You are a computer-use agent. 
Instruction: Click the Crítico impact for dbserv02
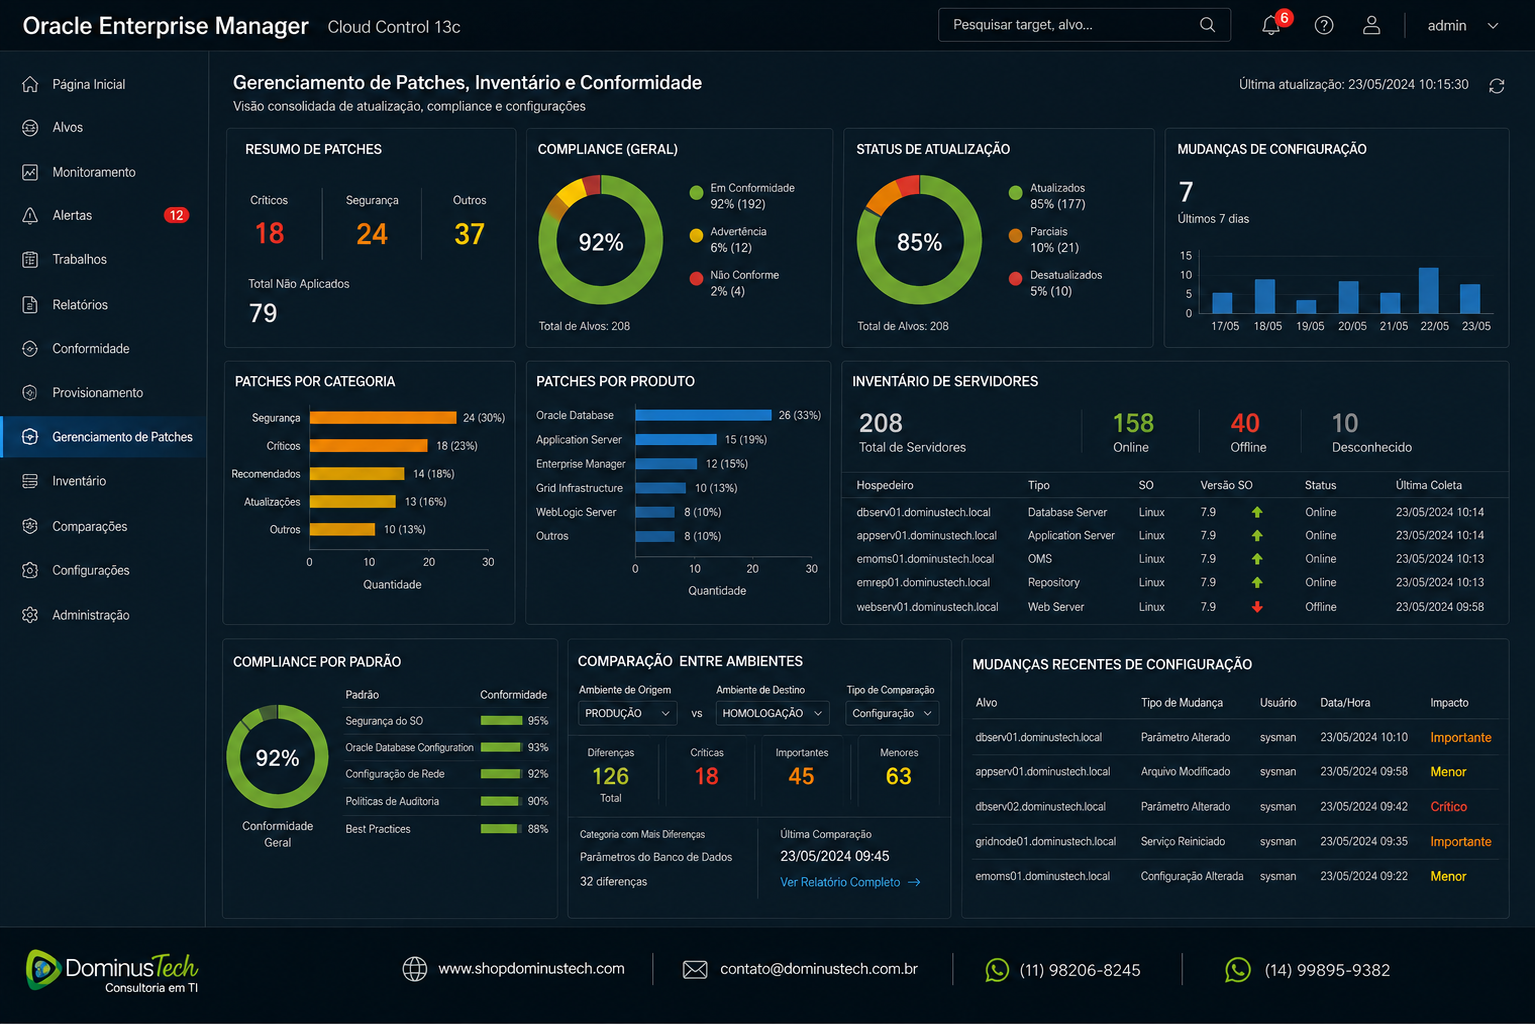click(1448, 807)
